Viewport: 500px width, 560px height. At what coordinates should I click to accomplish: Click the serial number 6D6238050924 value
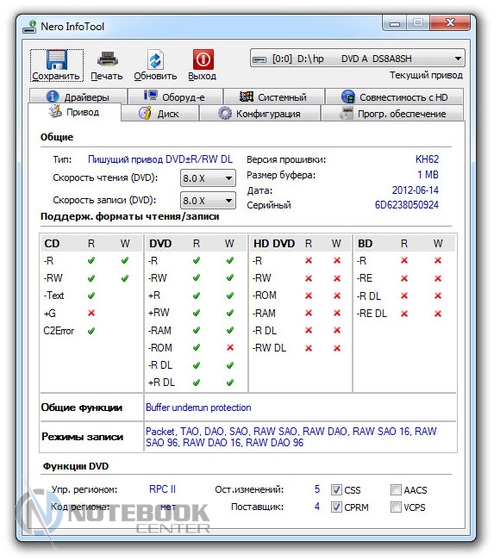coord(406,205)
